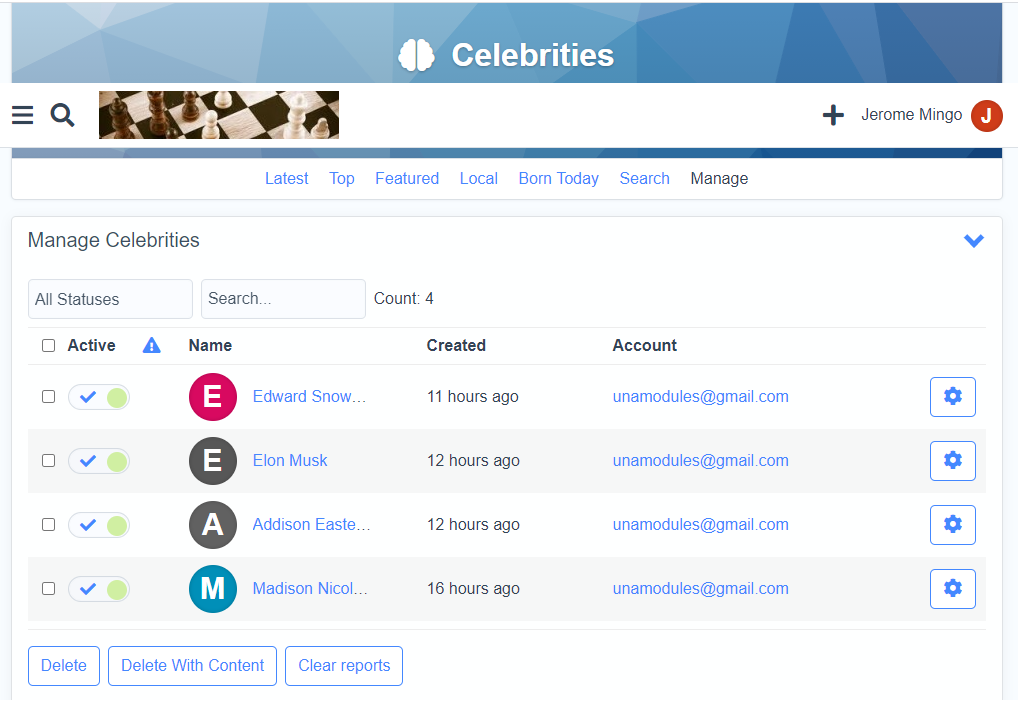This screenshot has width=1018, height=702.
Task: Disable the Active switch for Madison Nicol
Action: [x=99, y=589]
